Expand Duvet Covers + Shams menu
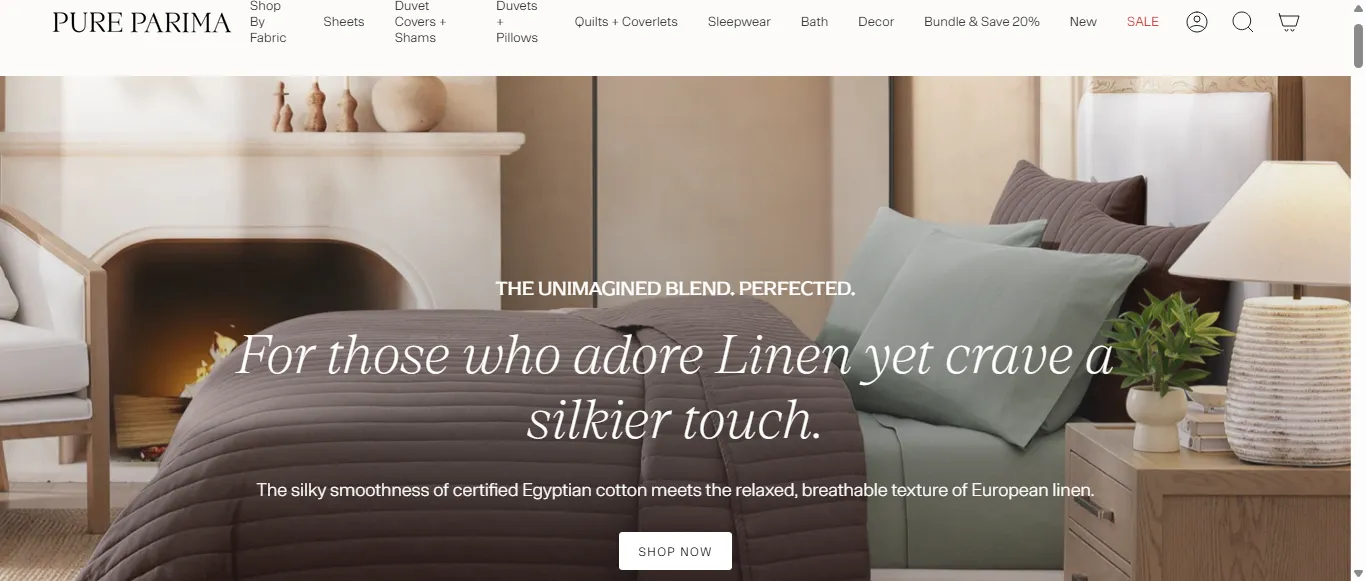Viewport: 1366px width, 581px height. 421,22
